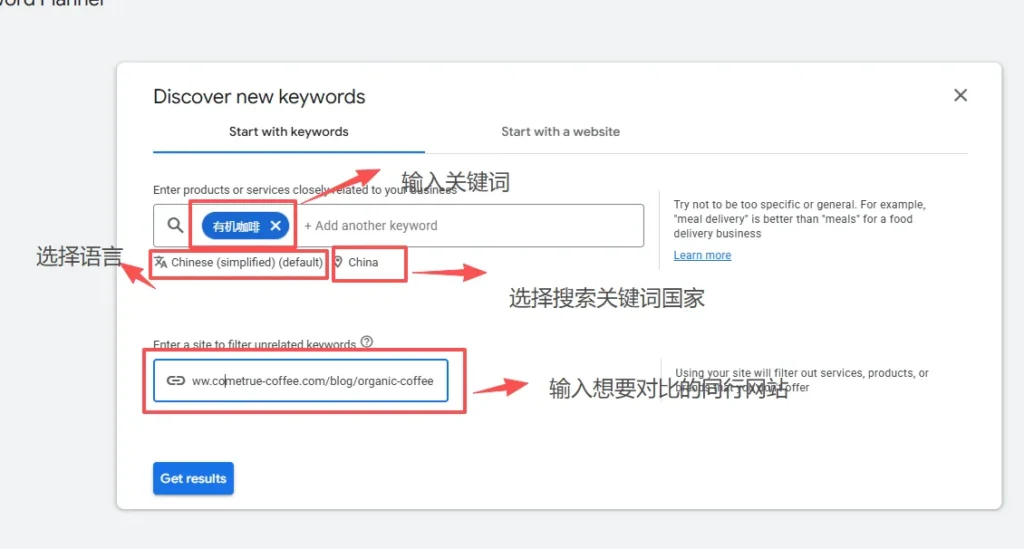Switch to the Start with keywords tab
Screen dimensions: 1024x549
click(288, 132)
